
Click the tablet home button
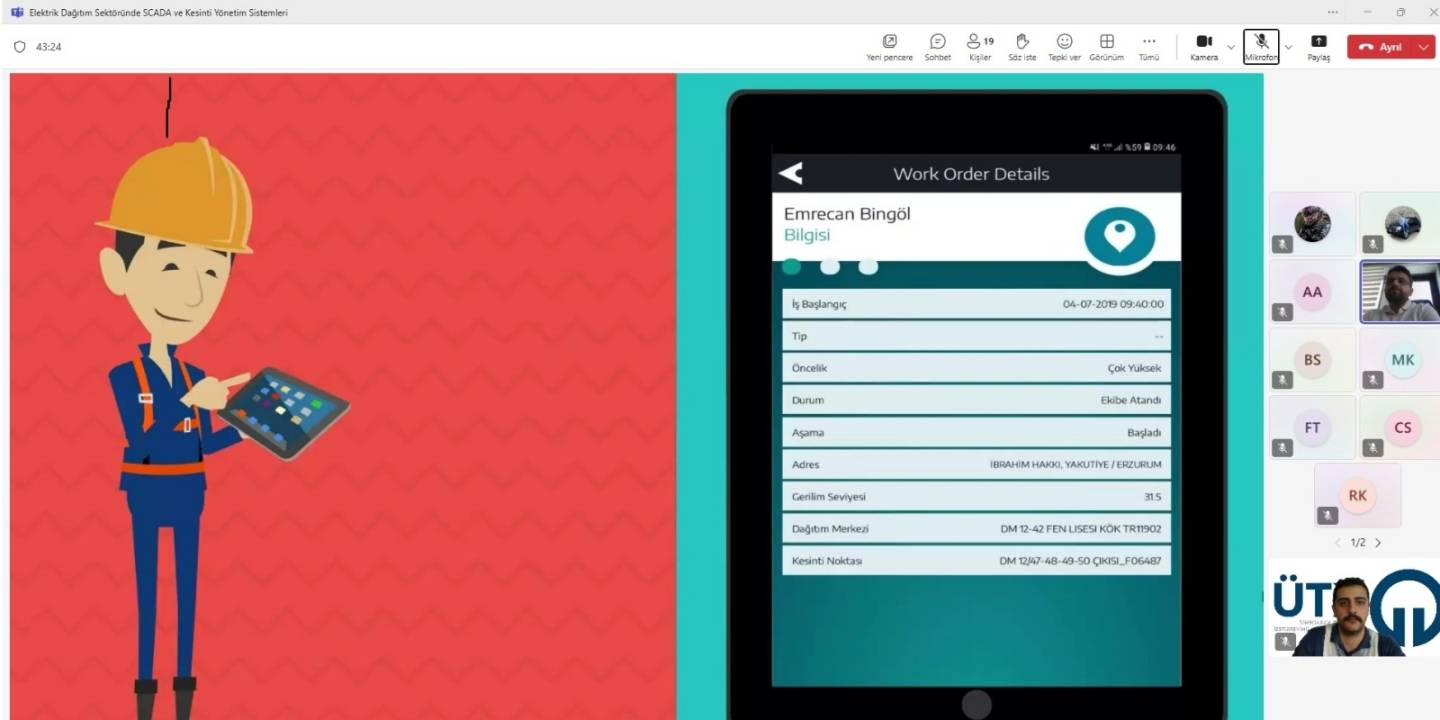(x=976, y=703)
